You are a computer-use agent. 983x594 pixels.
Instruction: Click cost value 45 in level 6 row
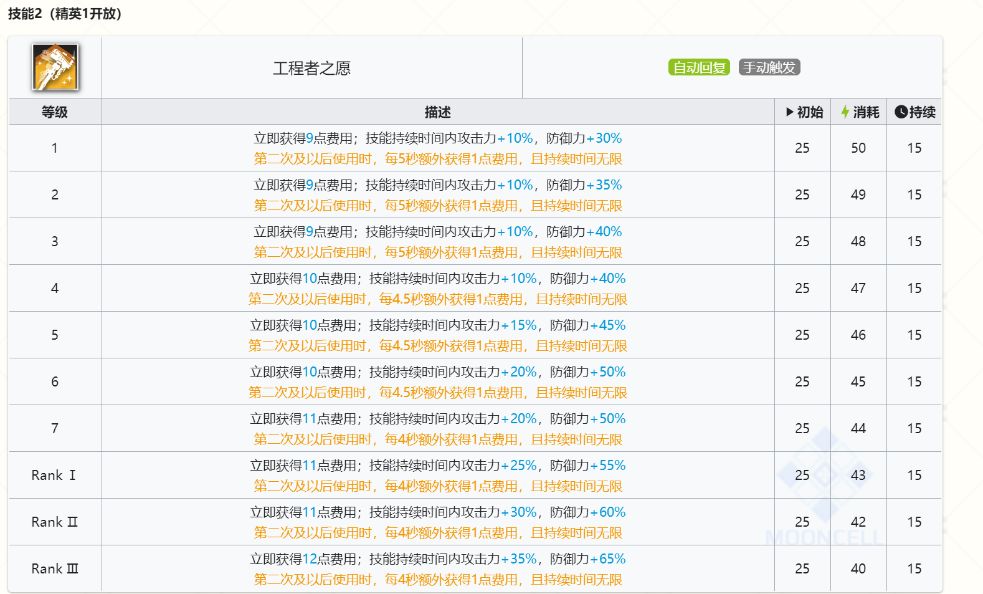(x=858, y=381)
